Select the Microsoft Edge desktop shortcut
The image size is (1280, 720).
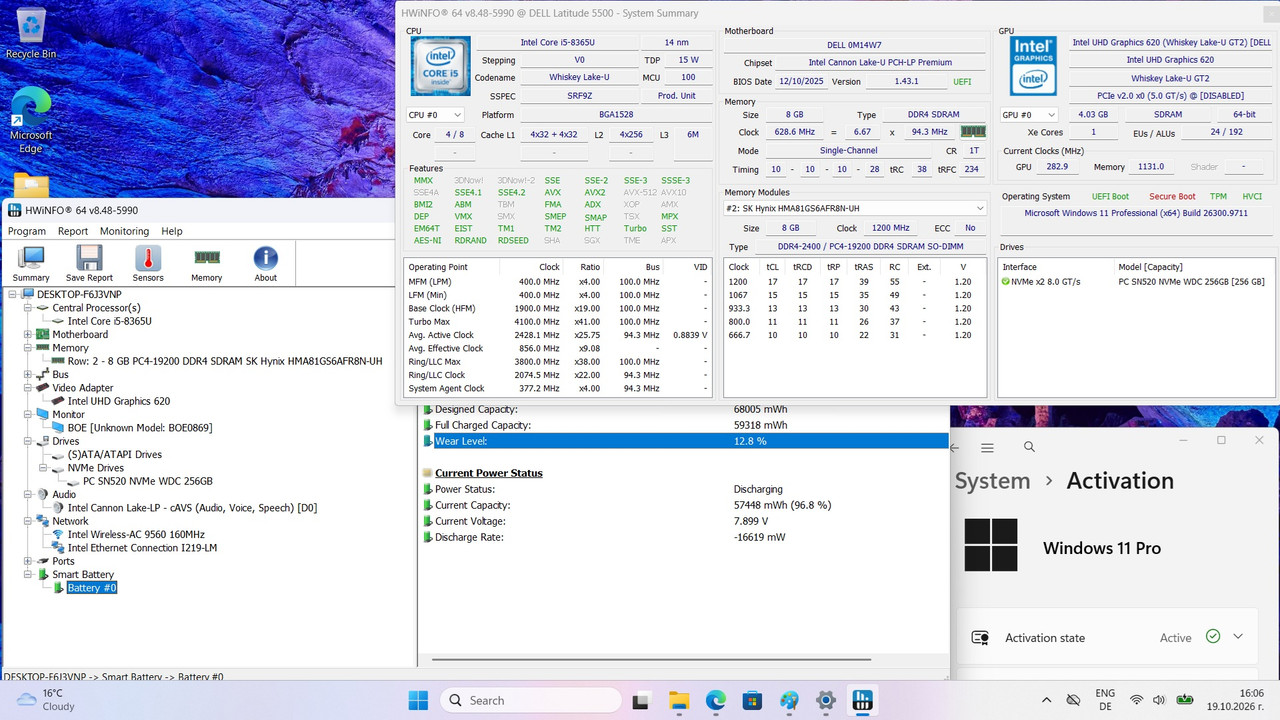pos(31,121)
